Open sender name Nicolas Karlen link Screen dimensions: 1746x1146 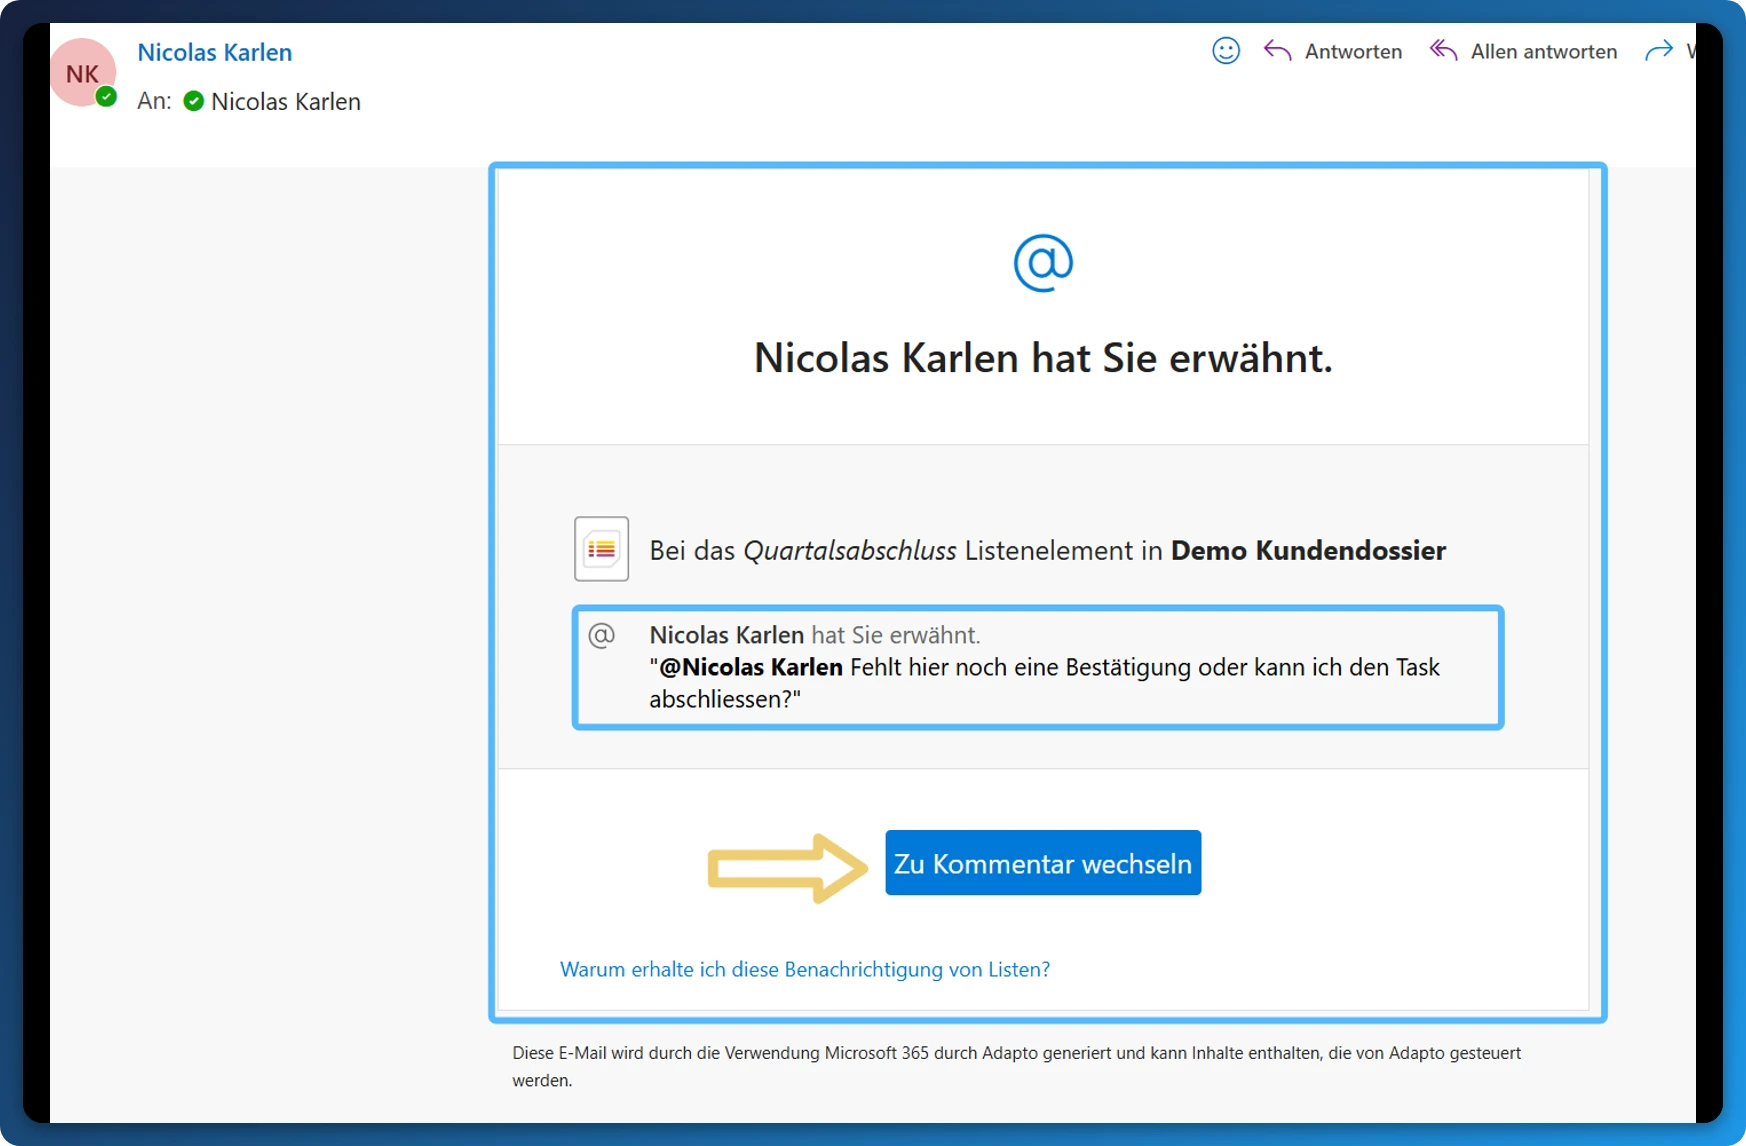pos(215,52)
